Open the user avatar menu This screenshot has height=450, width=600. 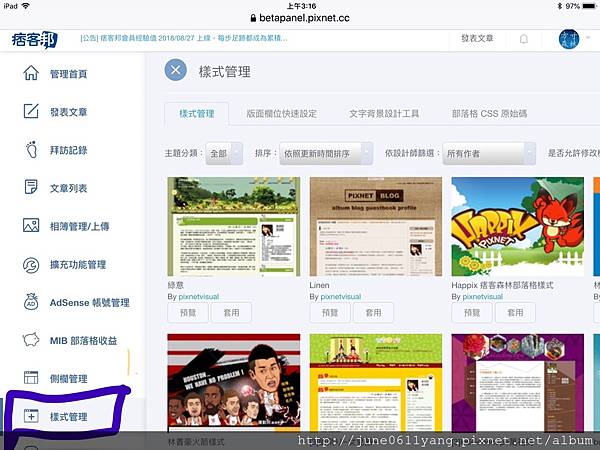coord(569,39)
